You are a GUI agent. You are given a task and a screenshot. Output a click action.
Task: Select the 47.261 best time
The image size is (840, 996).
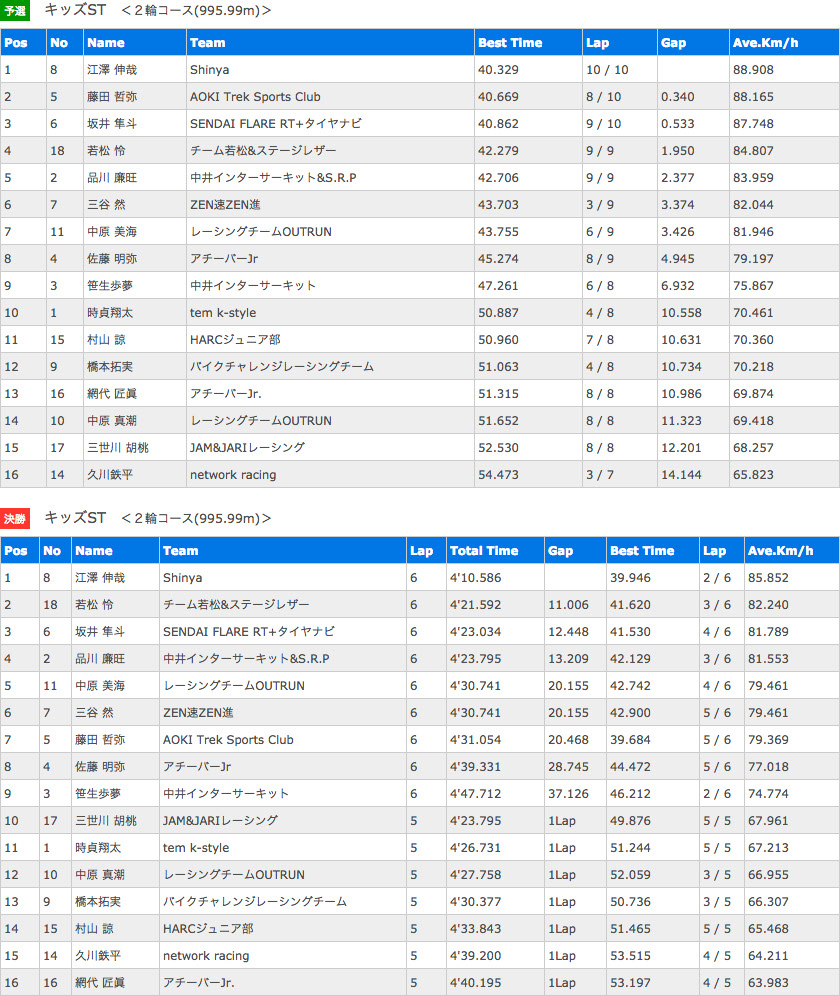coord(498,286)
